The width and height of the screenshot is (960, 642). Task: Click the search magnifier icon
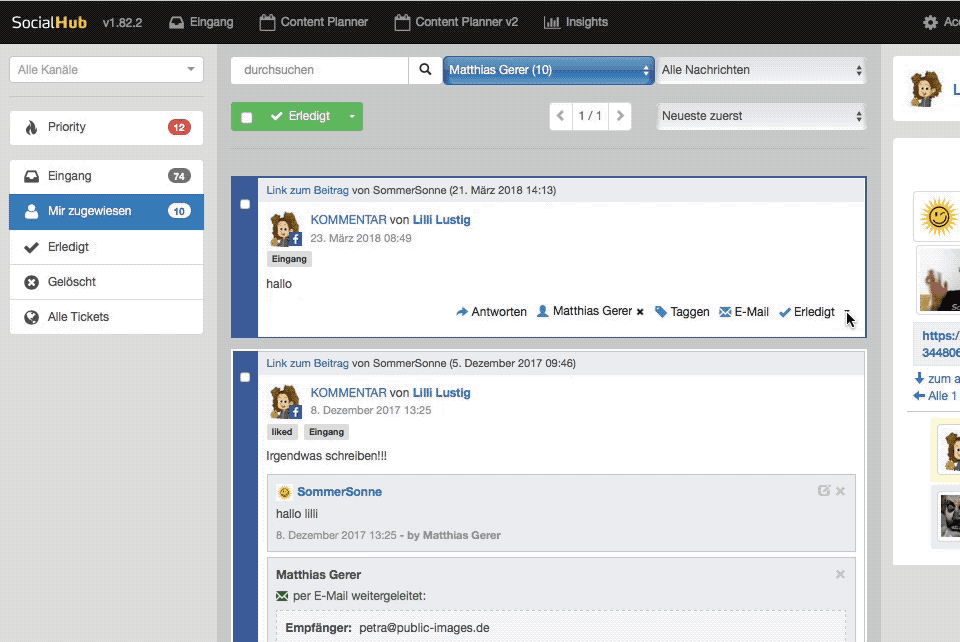[425, 70]
